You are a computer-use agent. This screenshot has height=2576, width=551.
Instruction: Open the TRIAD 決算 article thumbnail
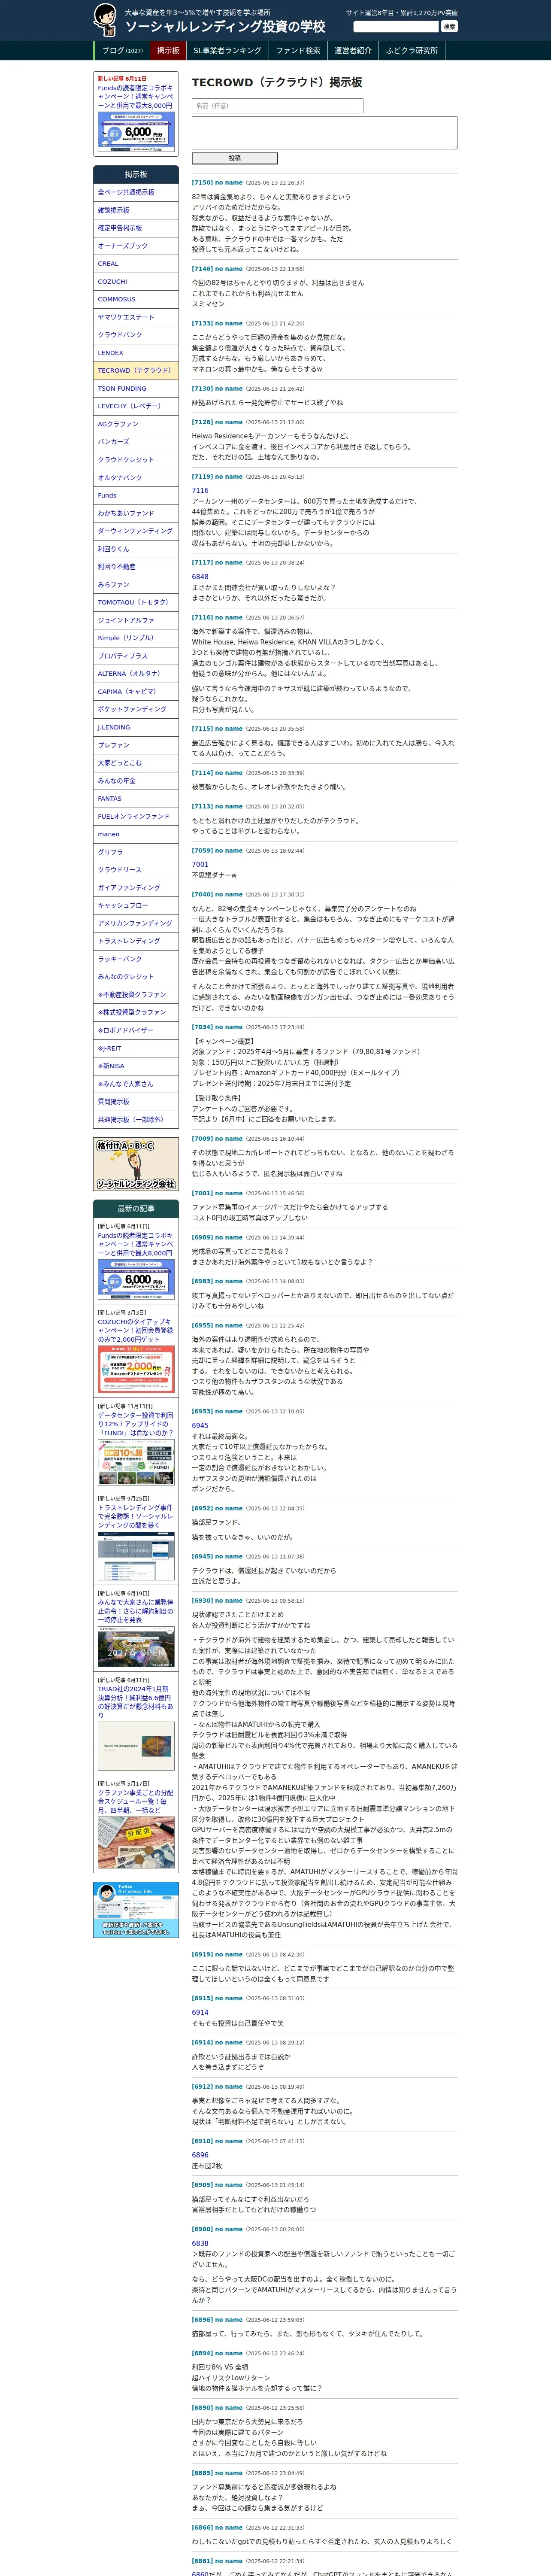point(136,1746)
